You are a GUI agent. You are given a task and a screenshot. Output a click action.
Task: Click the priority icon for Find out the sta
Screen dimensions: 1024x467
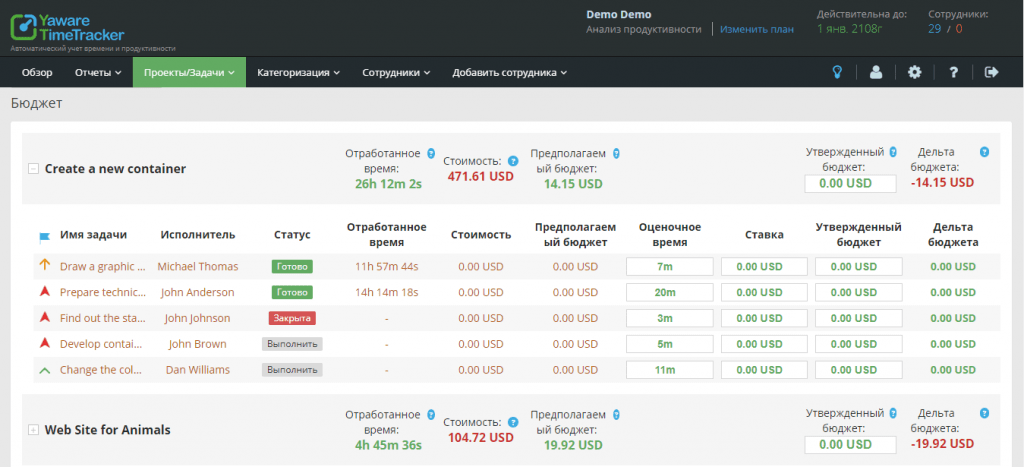[x=44, y=317]
